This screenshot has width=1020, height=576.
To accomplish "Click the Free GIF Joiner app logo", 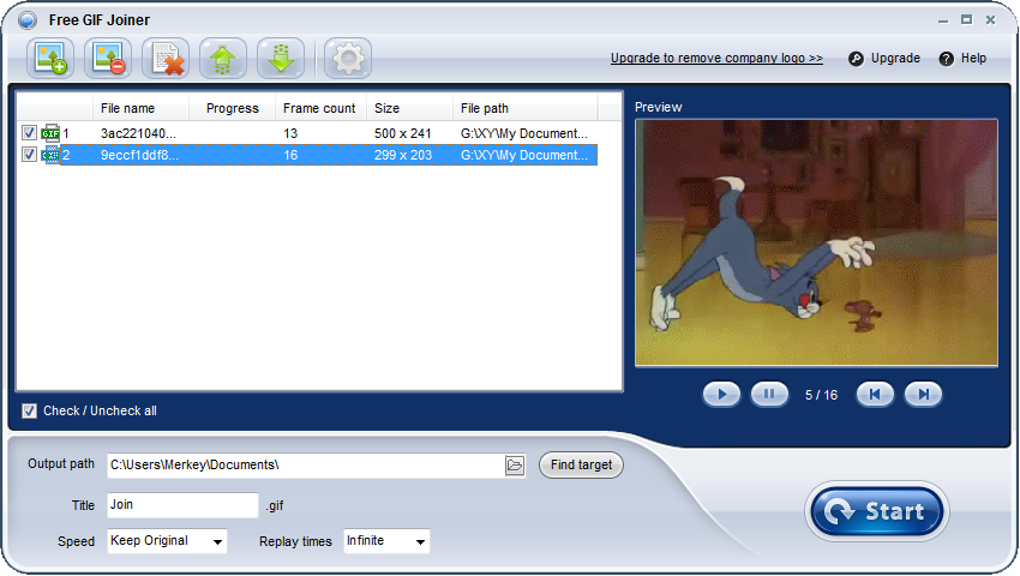I will click(27, 20).
